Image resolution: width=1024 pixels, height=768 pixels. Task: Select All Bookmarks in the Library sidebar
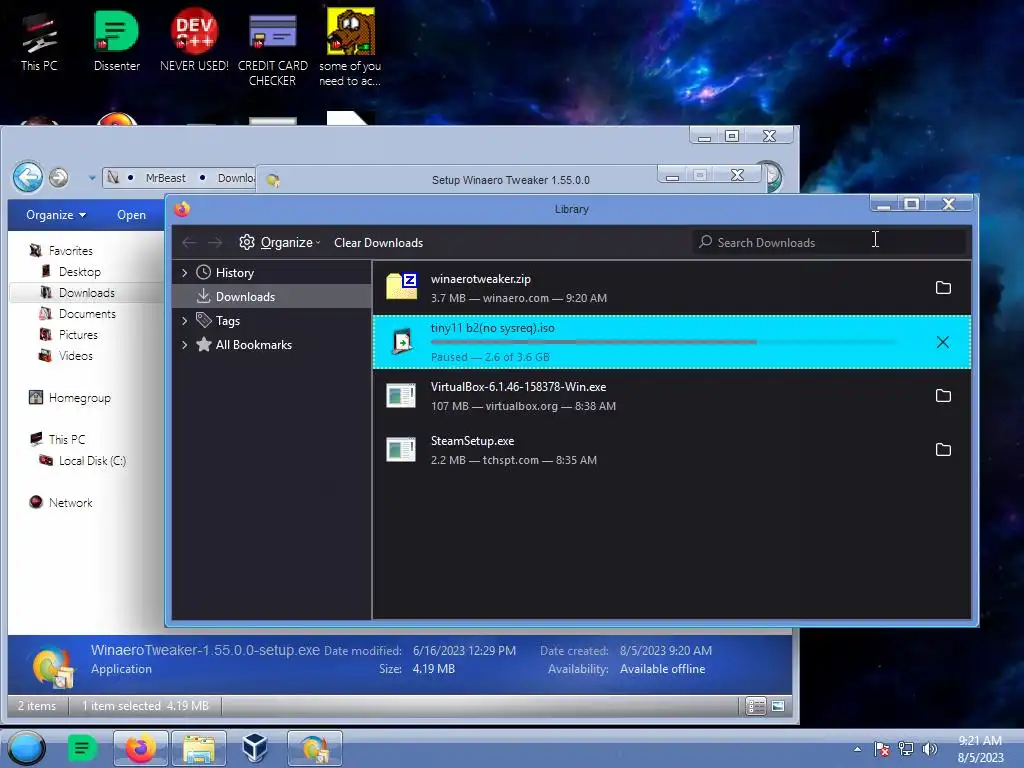point(253,345)
